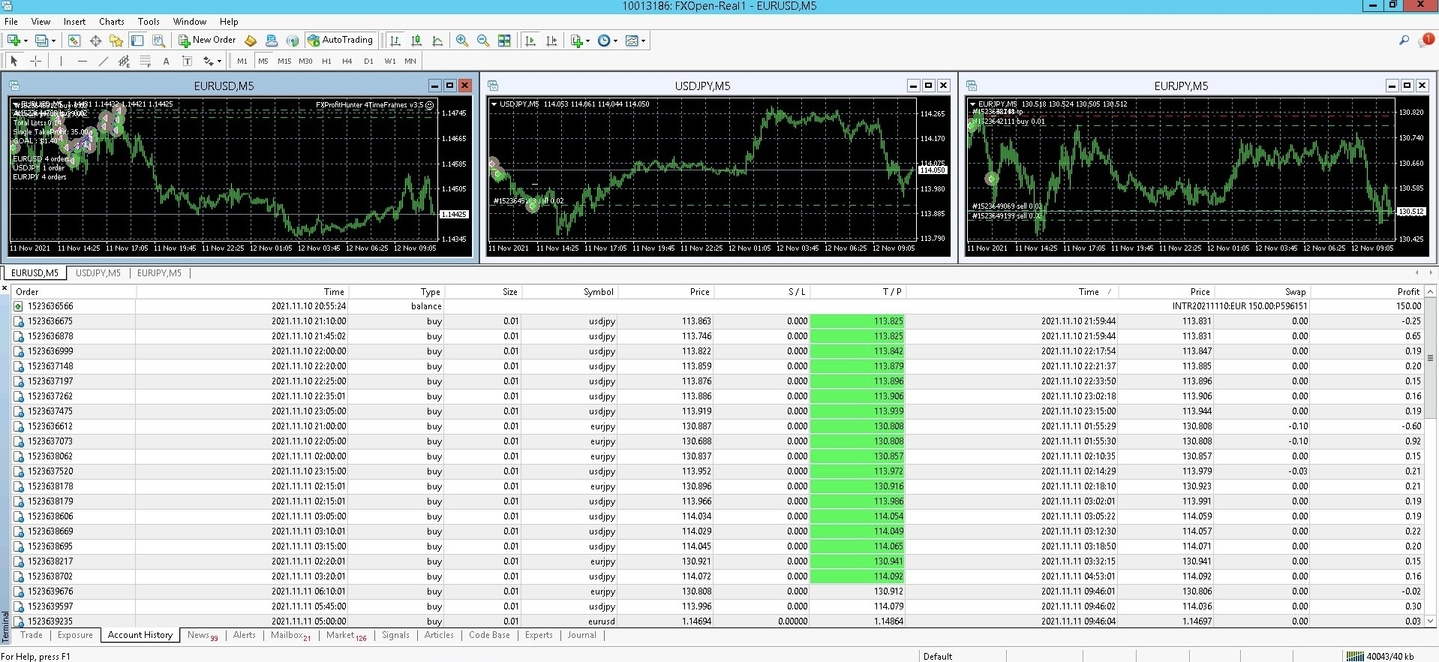The height and width of the screenshot is (662, 1439).
Task: Open the Tools menu
Action: click(x=149, y=21)
